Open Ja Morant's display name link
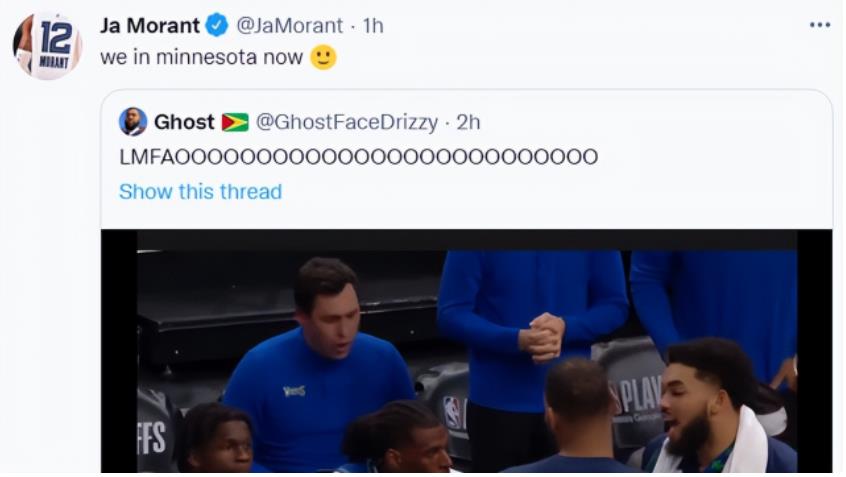The height and width of the screenshot is (477, 846). click(x=150, y=25)
